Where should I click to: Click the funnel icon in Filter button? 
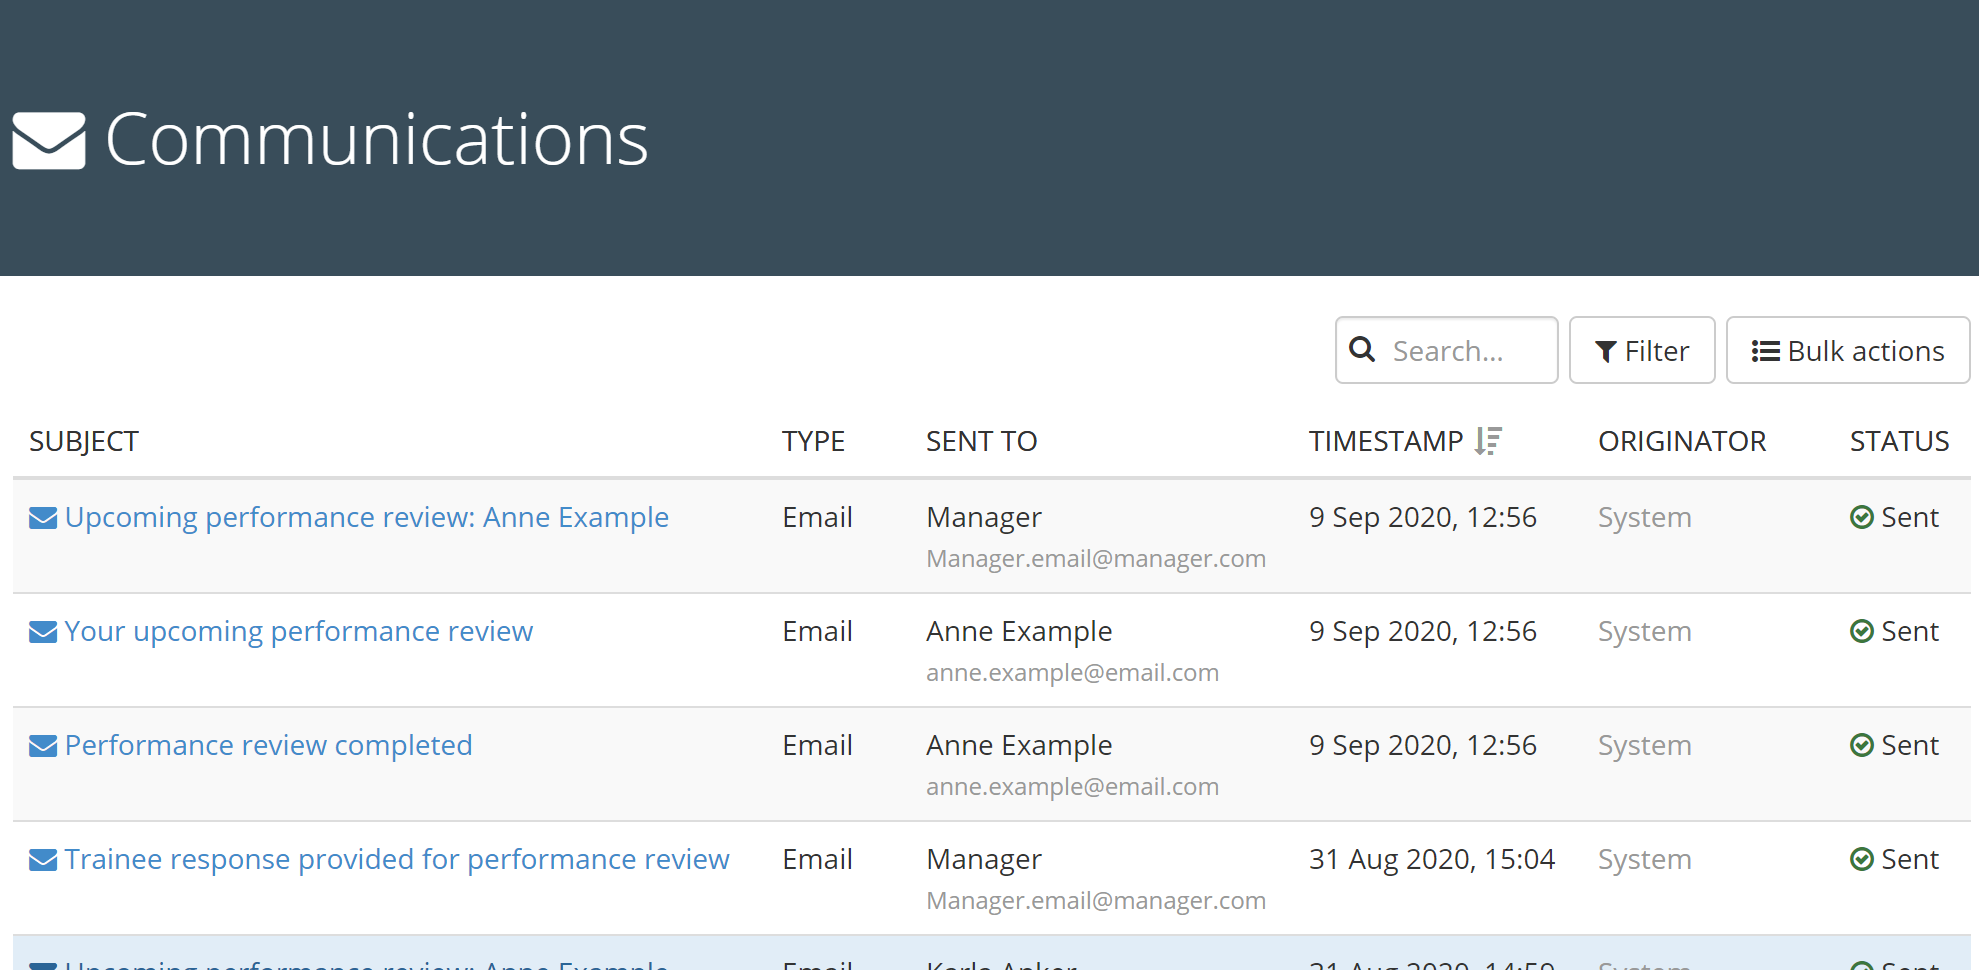[1605, 352]
